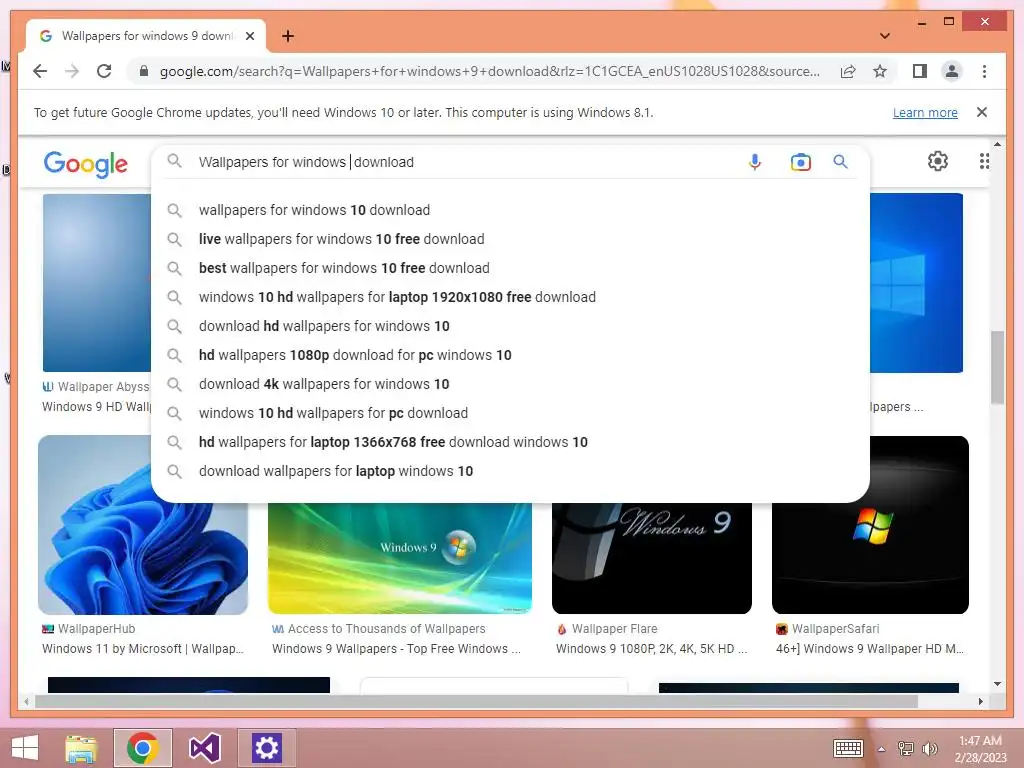Open the PC settings gear on taskbar
Viewport: 1024px width, 768px height.
pyautogui.click(x=266, y=748)
